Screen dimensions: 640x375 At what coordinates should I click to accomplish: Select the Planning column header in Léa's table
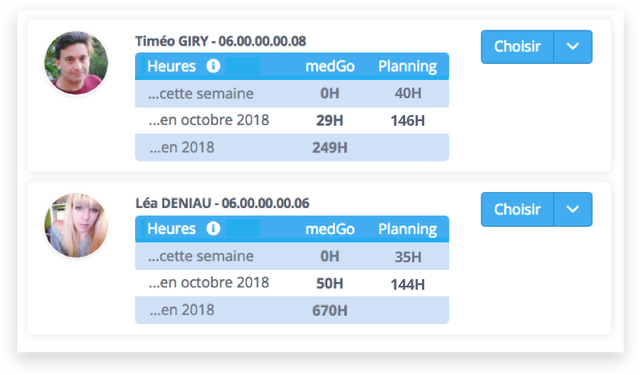point(407,229)
